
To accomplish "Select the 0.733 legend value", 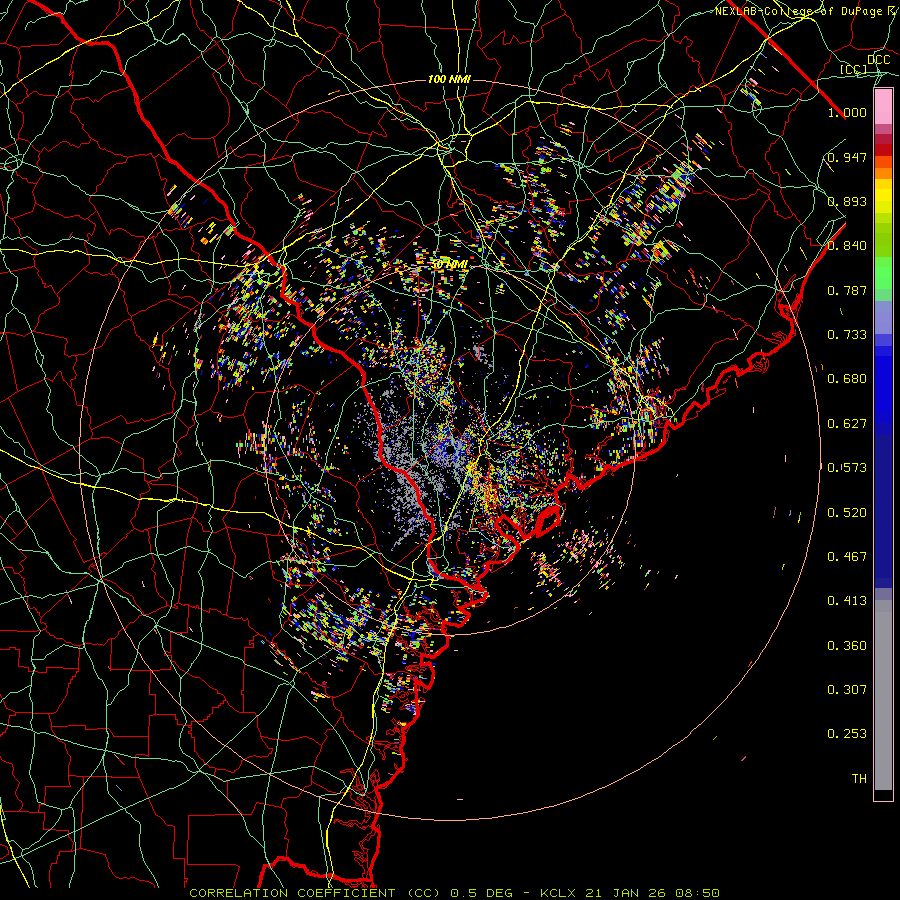I will (847, 335).
